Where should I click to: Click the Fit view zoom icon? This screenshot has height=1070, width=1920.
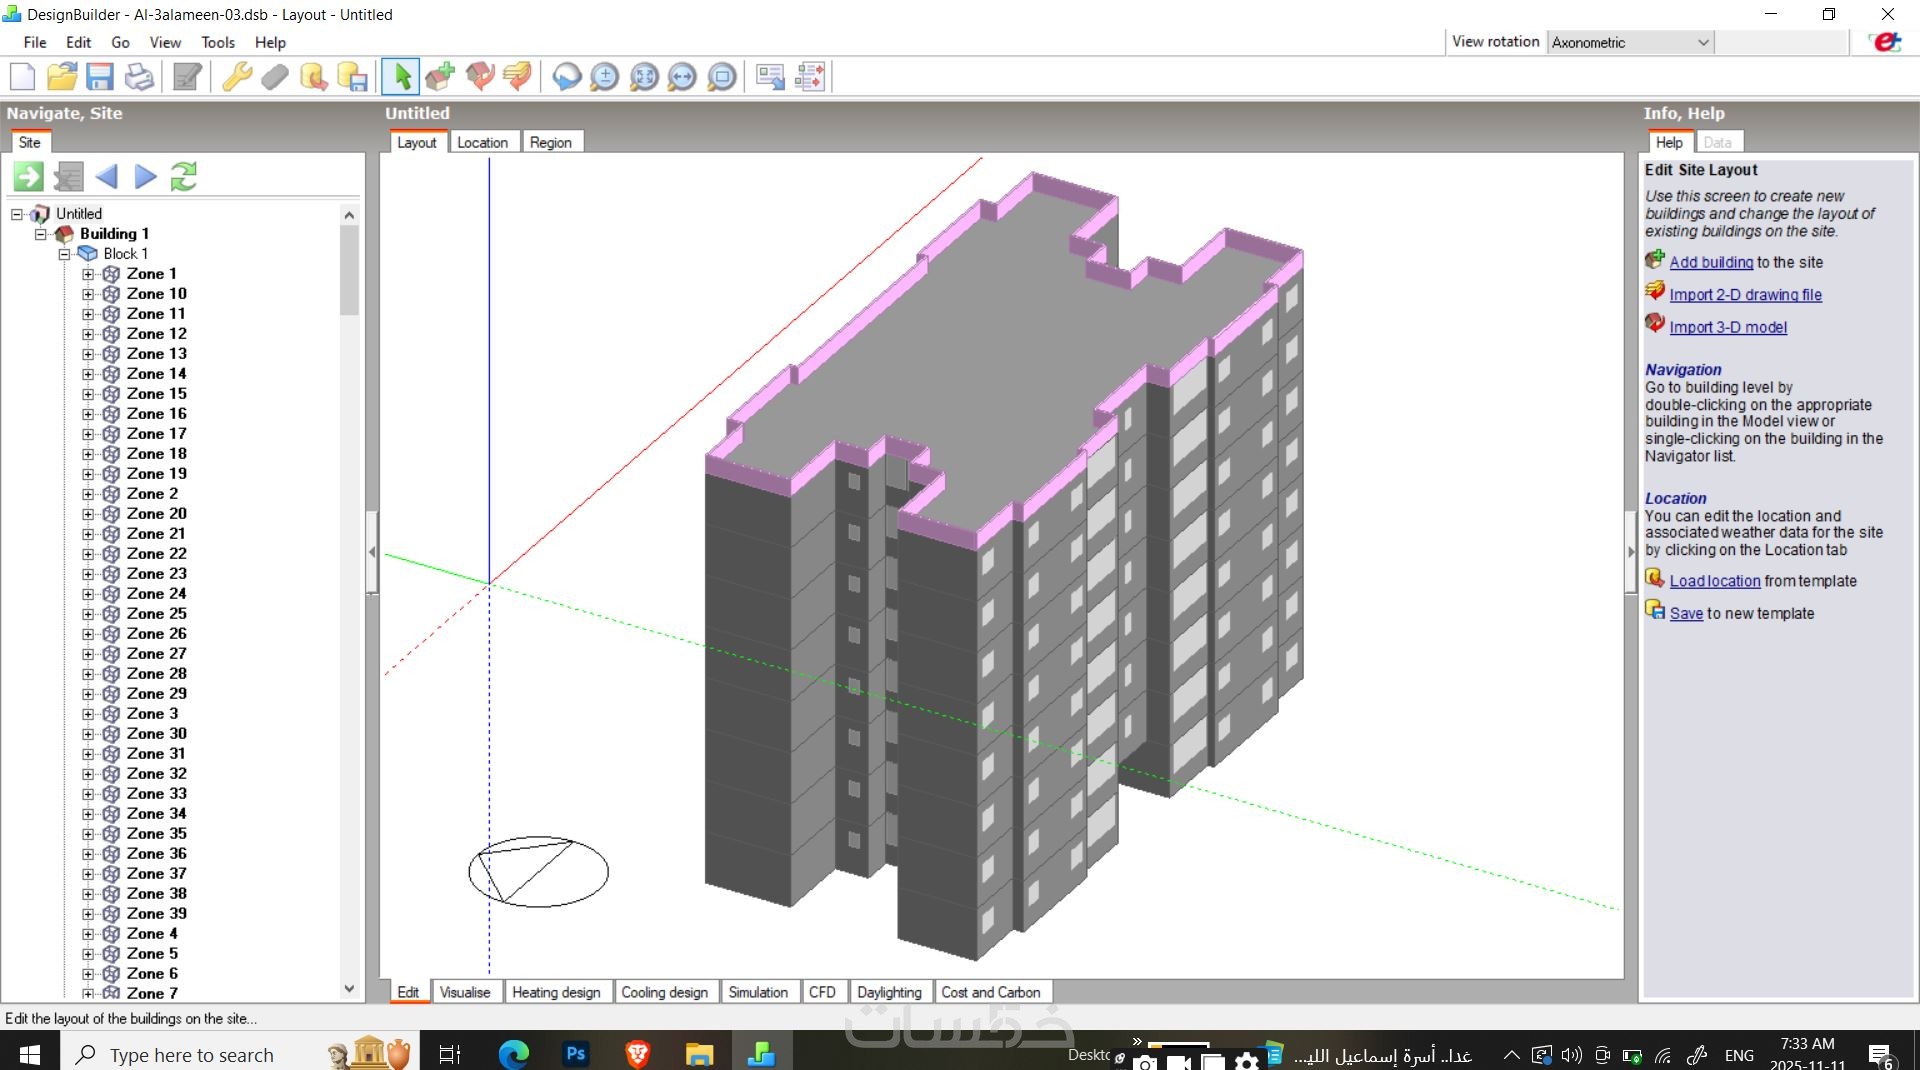pyautogui.click(x=644, y=77)
